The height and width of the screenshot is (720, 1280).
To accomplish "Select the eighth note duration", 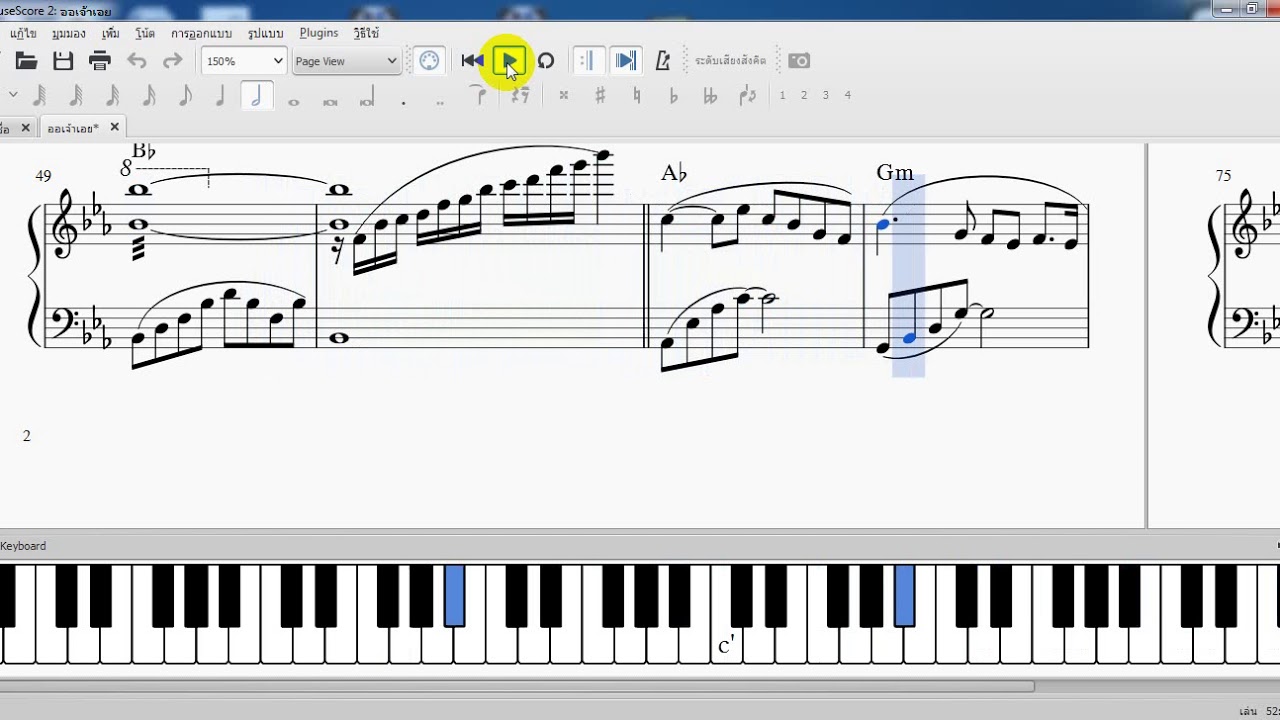I will point(185,96).
